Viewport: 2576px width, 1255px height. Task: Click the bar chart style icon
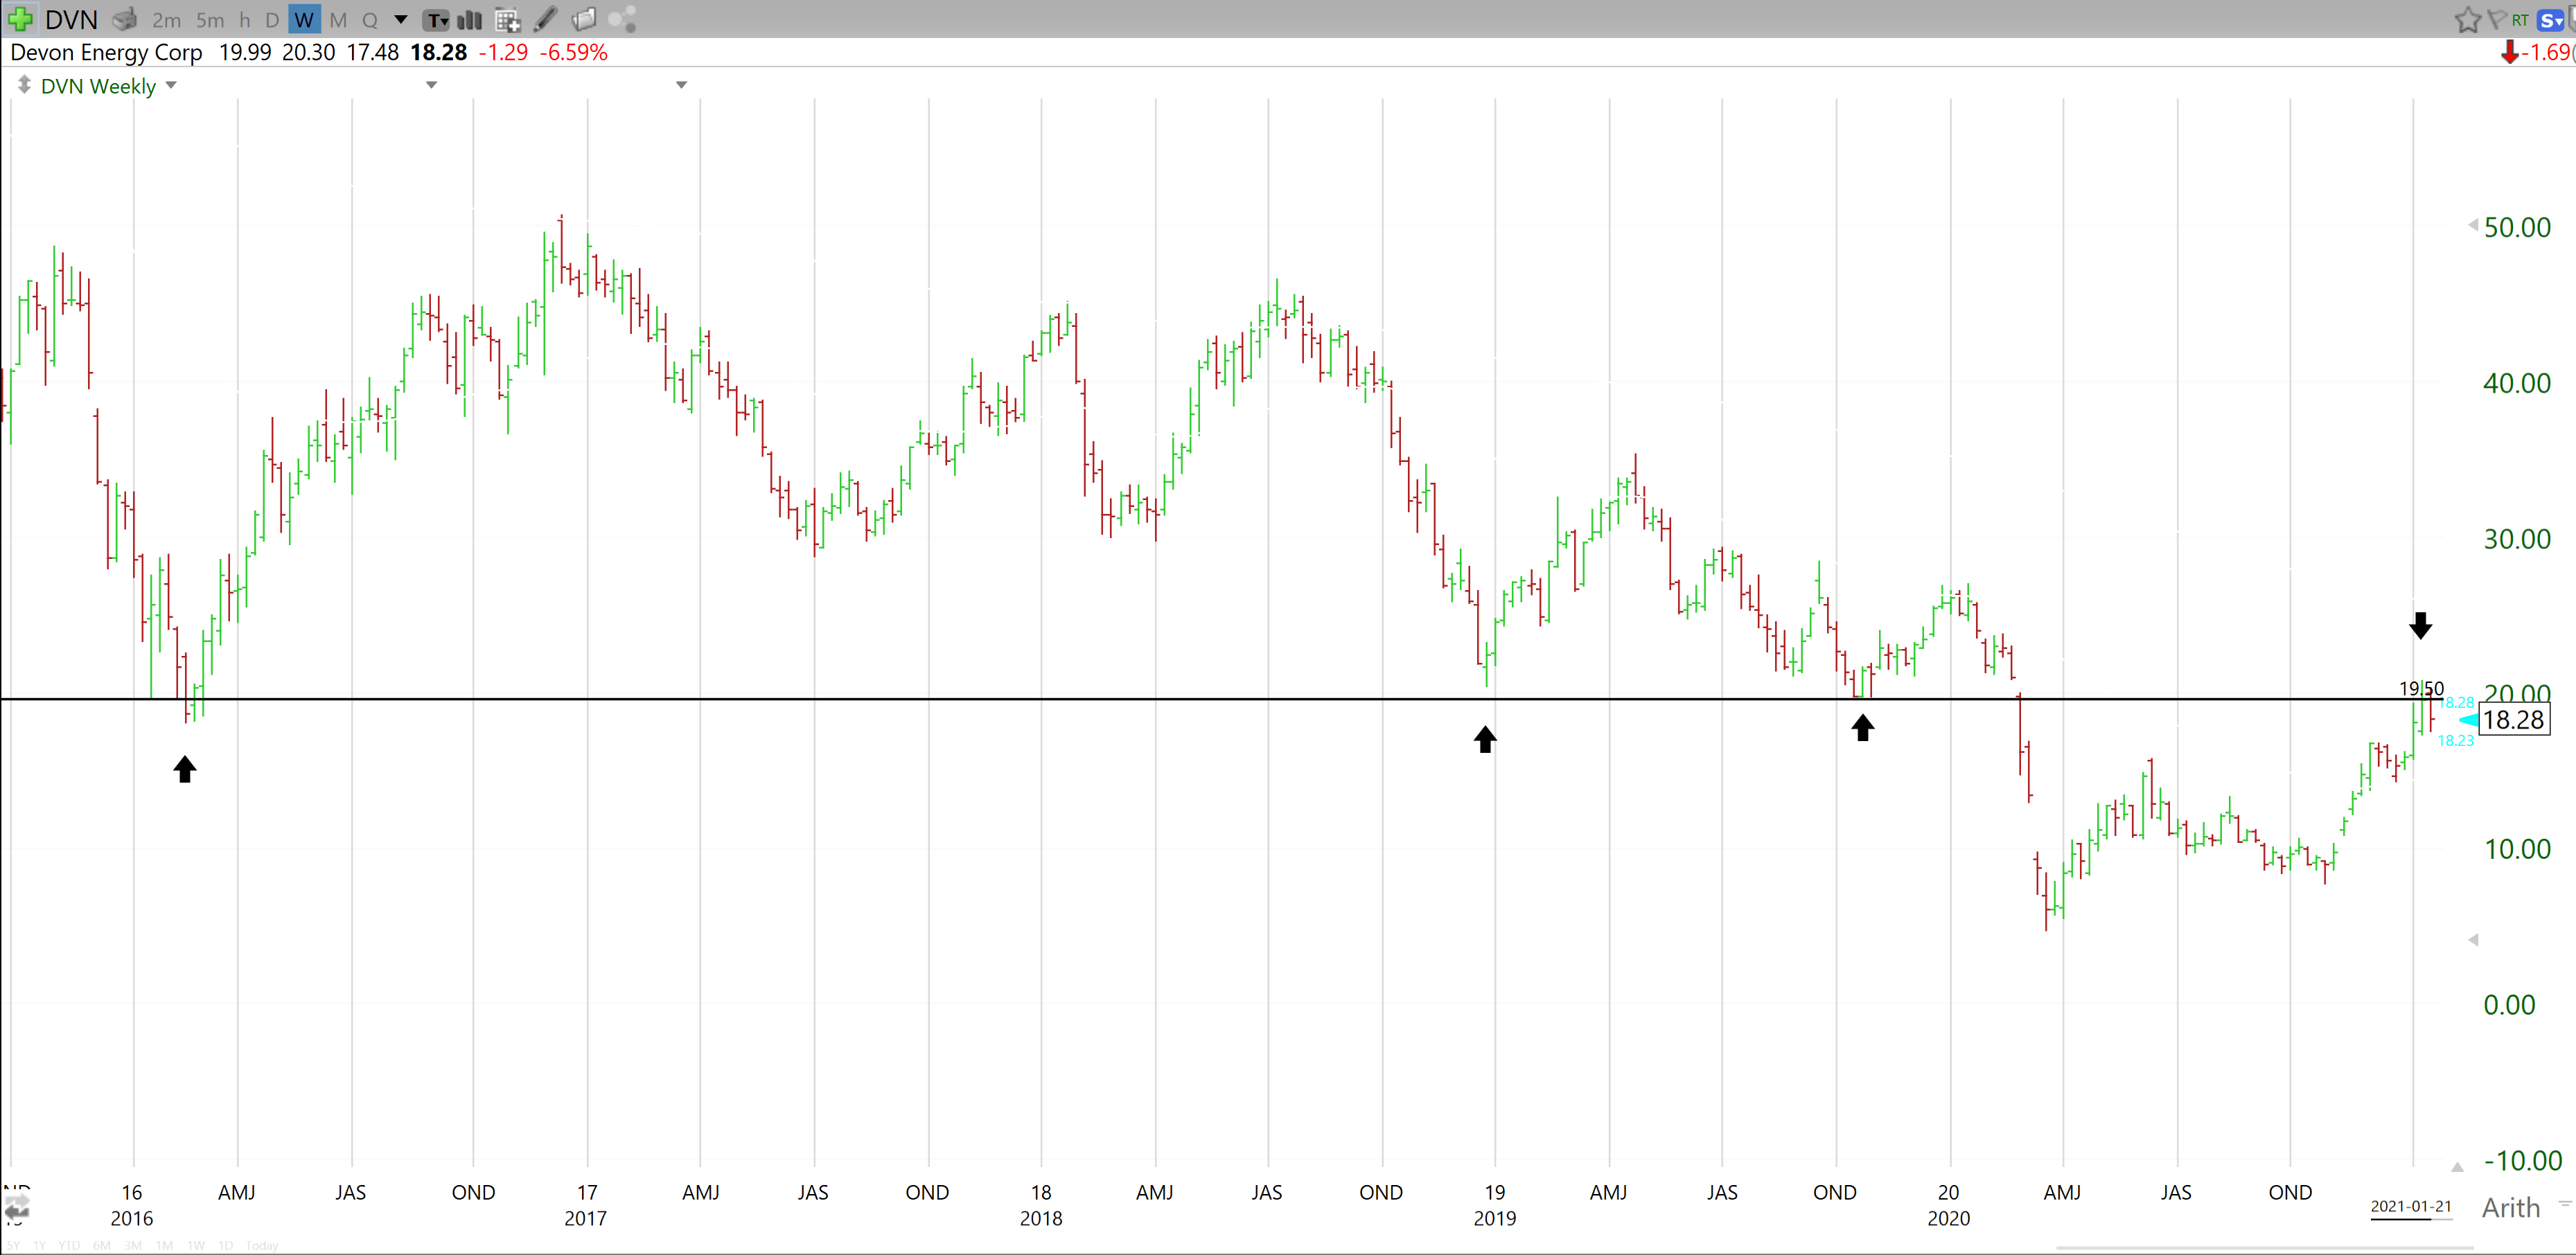469,19
